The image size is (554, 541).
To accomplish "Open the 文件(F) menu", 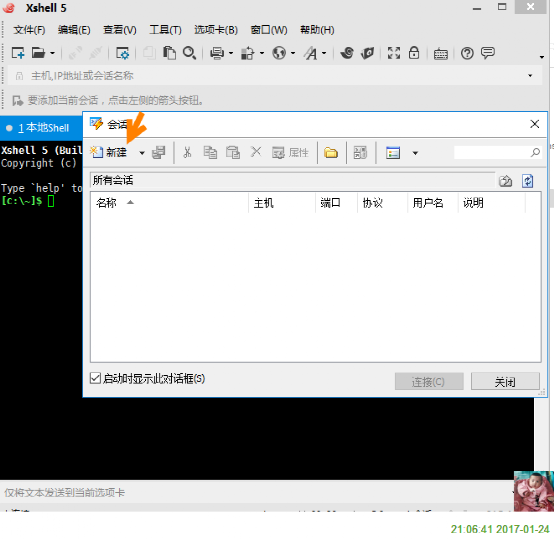I will (x=29, y=30).
